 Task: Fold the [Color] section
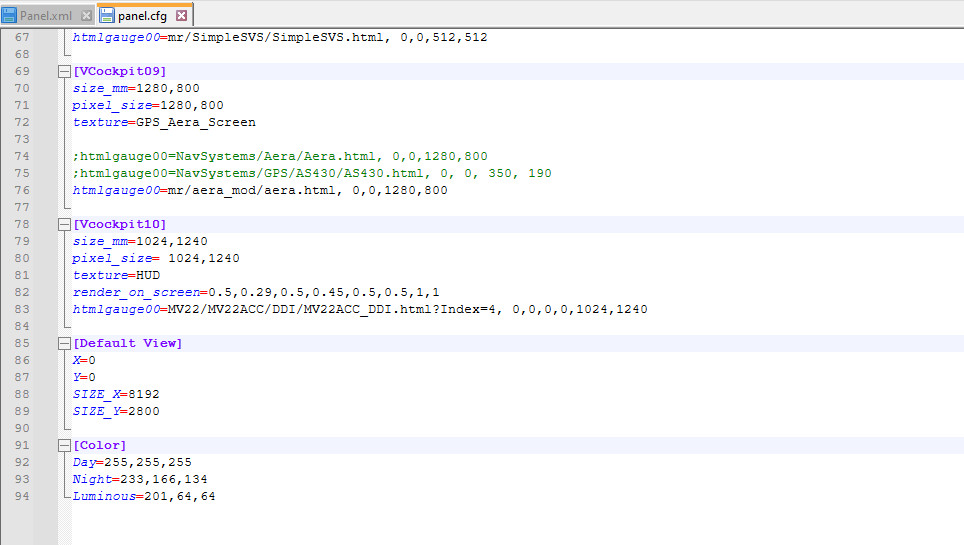point(65,445)
